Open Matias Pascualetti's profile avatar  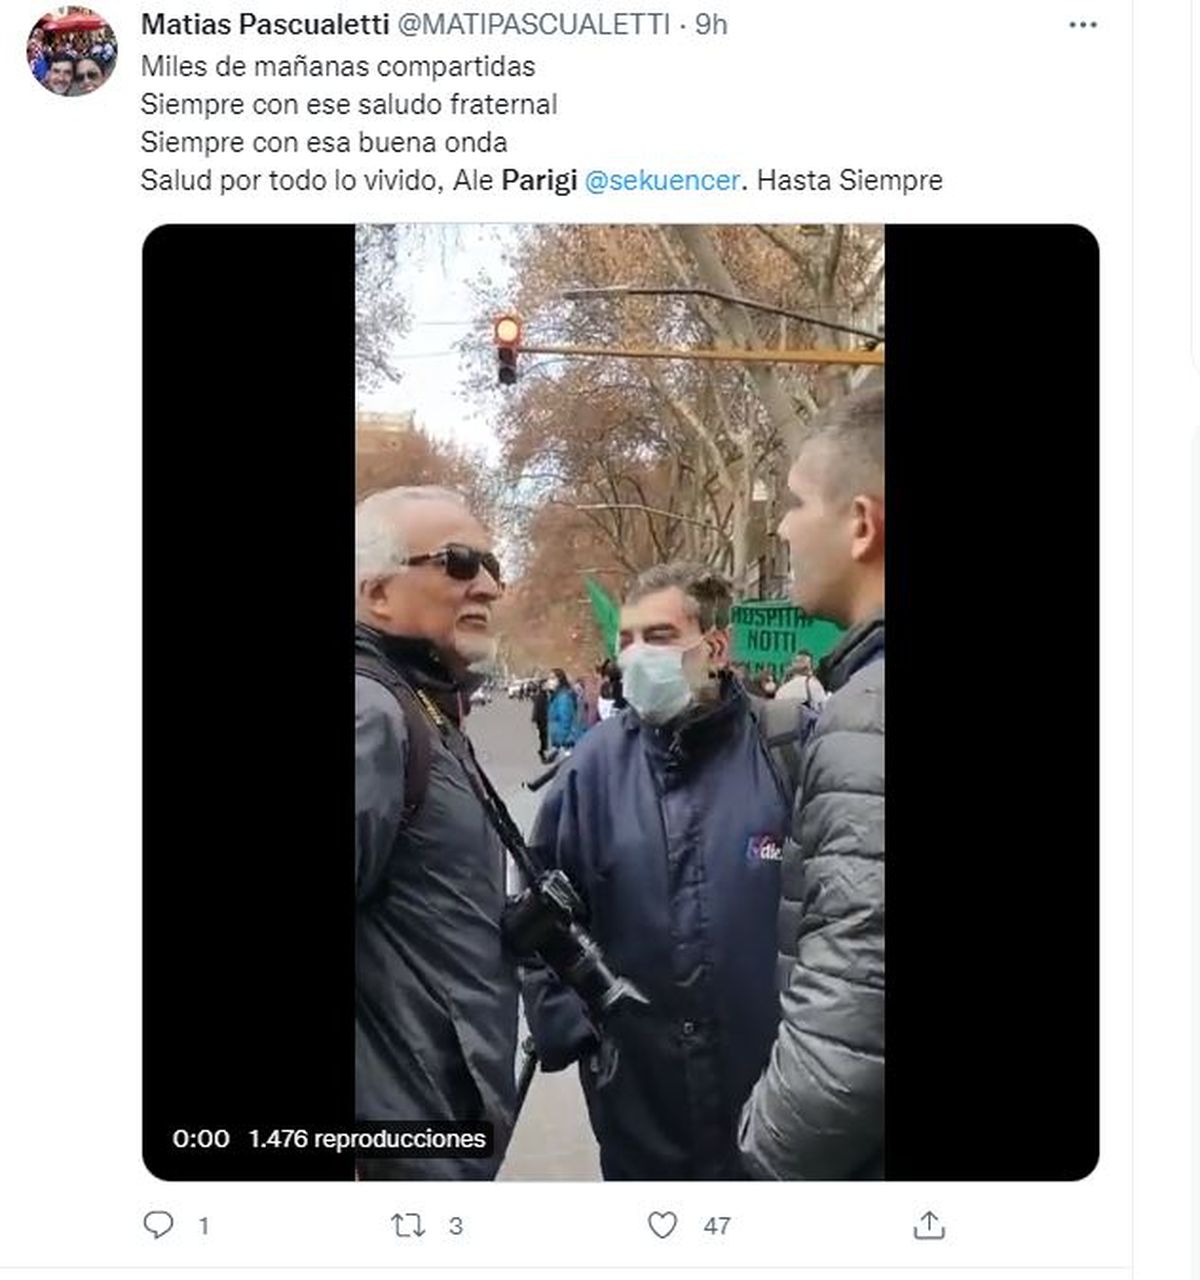(71, 52)
